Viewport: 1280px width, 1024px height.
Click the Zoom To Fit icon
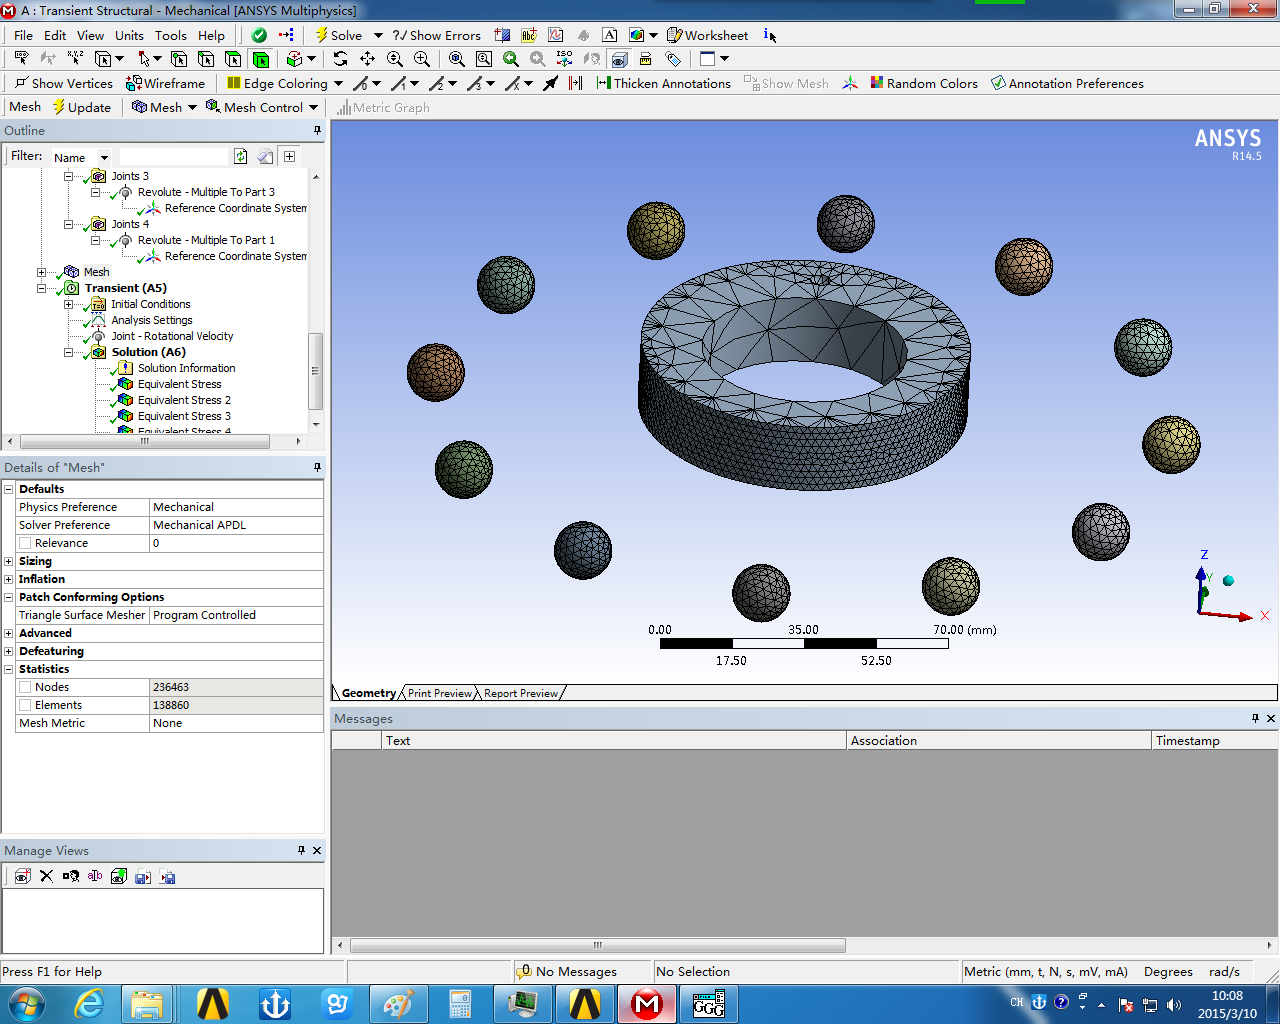coord(457,59)
